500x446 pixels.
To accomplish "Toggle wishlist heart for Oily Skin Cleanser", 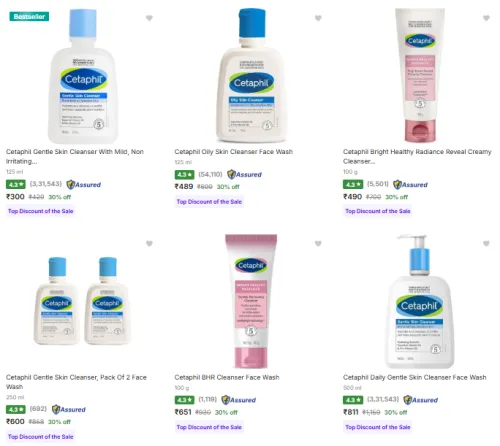I will point(318,18).
